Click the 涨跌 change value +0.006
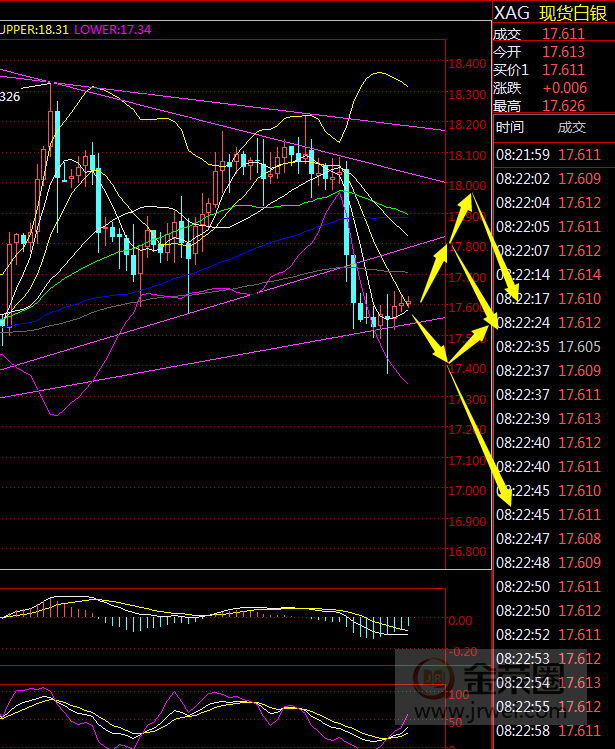This screenshot has height=749, width=615. coord(565,88)
